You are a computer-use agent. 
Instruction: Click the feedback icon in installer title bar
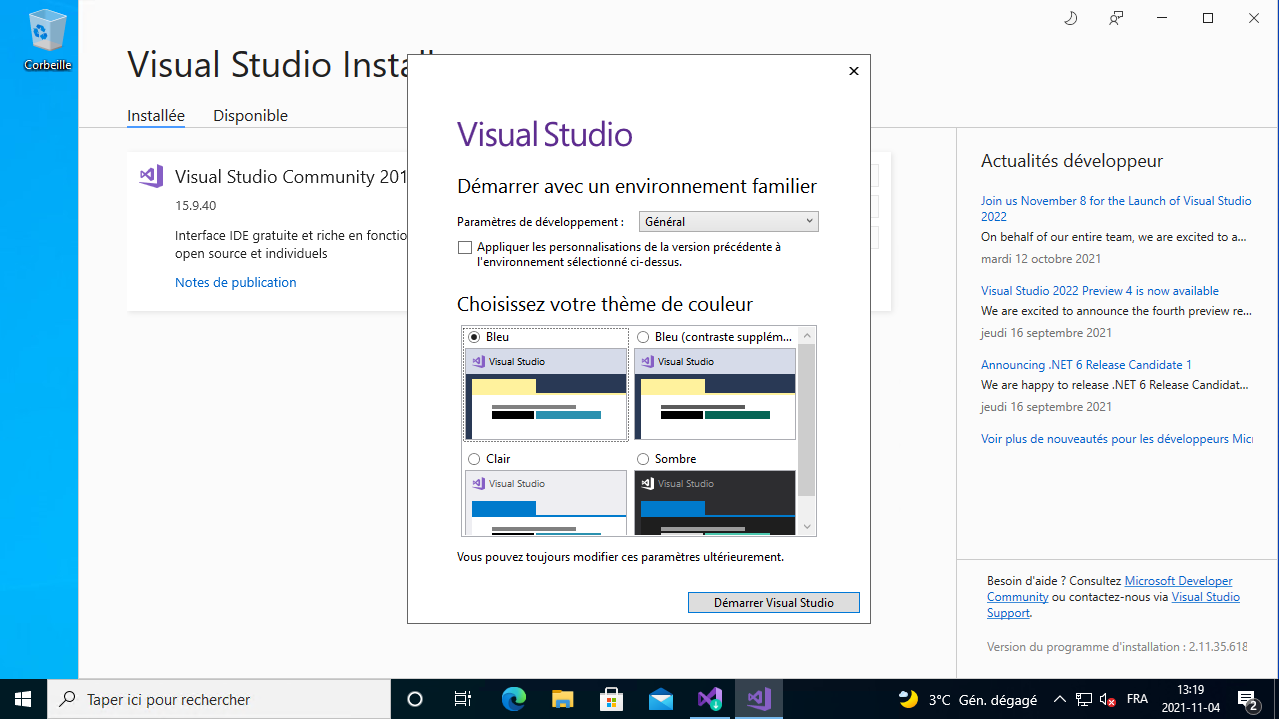coord(1116,18)
